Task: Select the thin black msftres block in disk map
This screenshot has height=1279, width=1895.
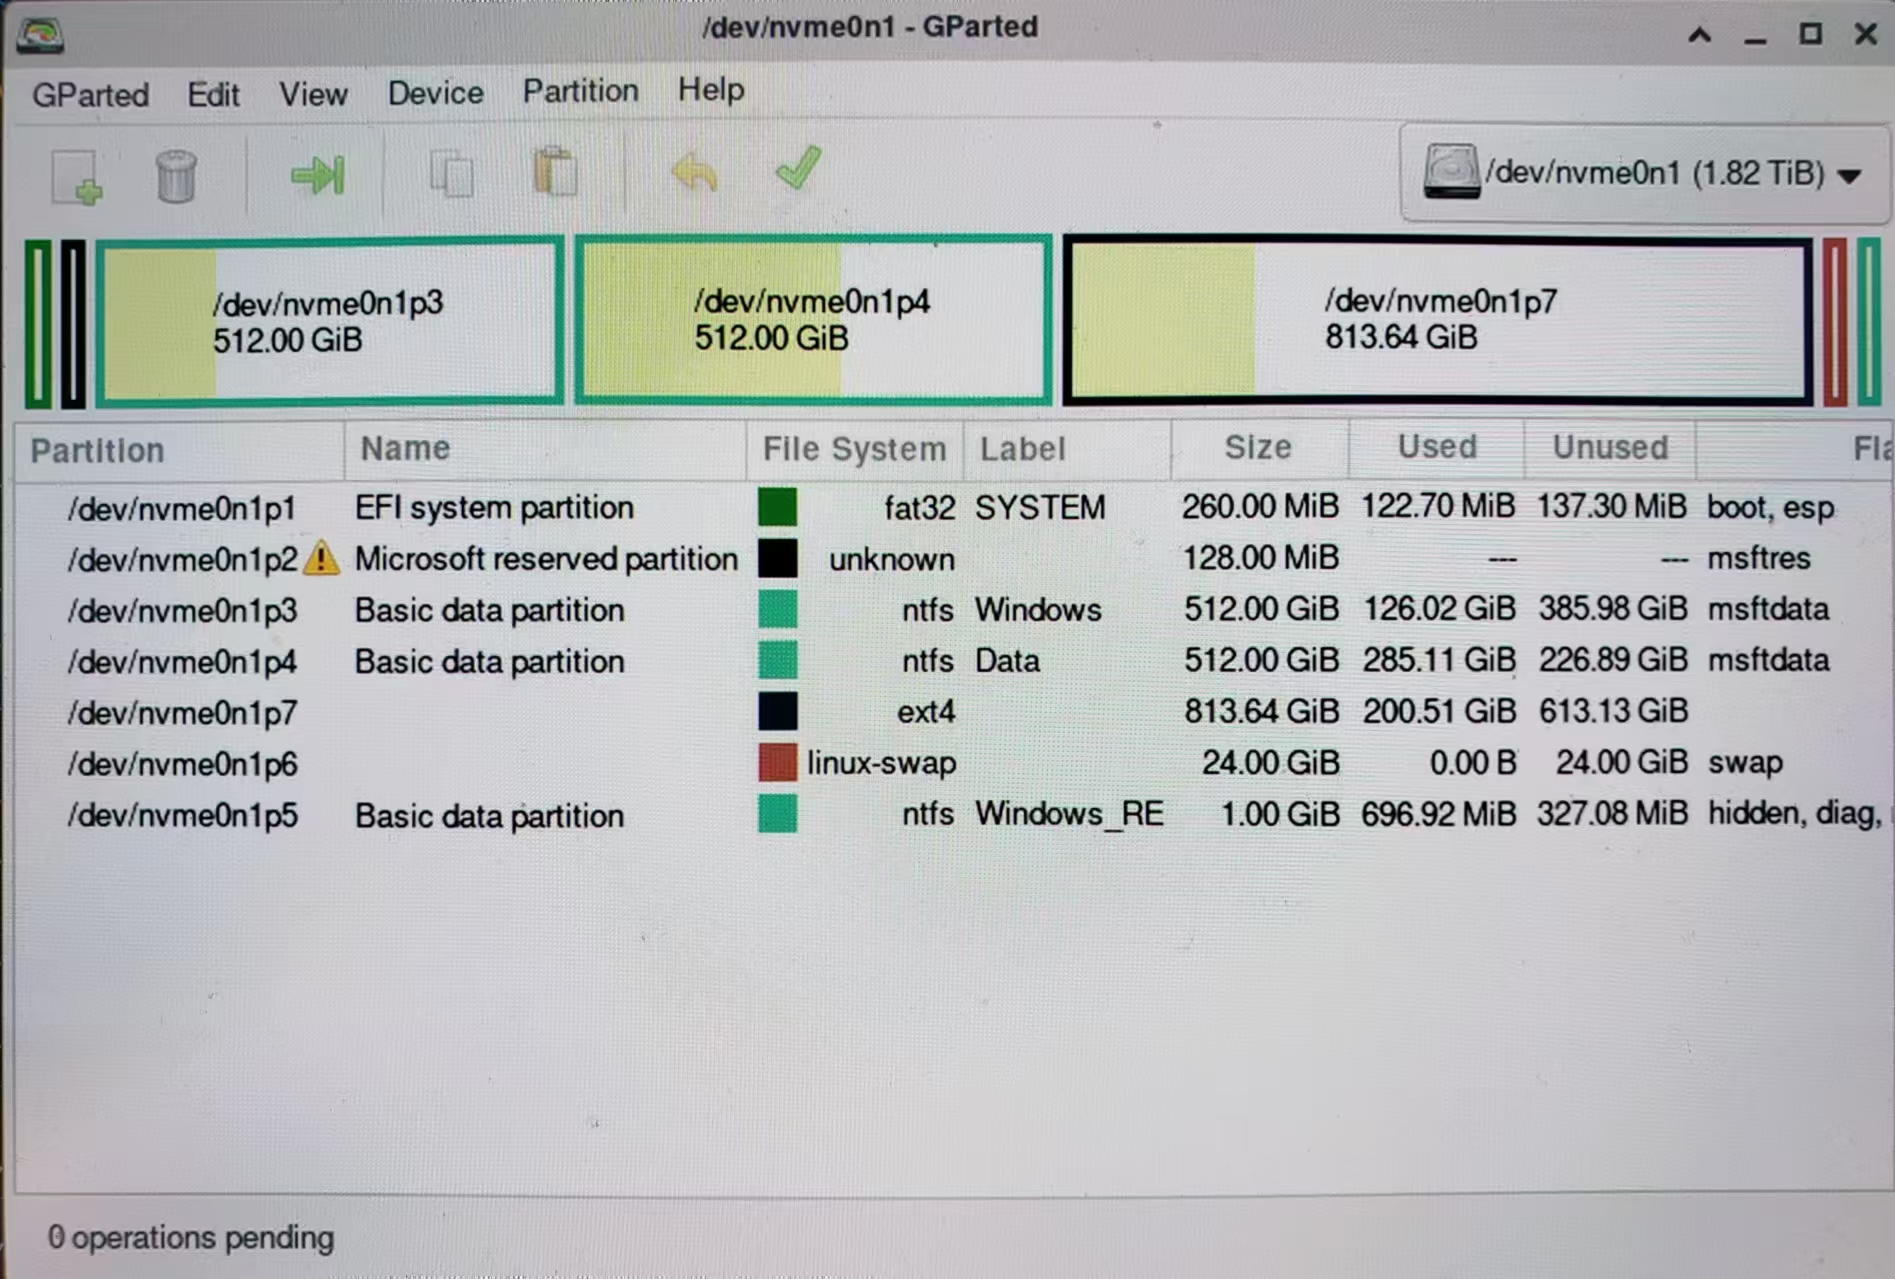Action: pyautogui.click(x=73, y=324)
